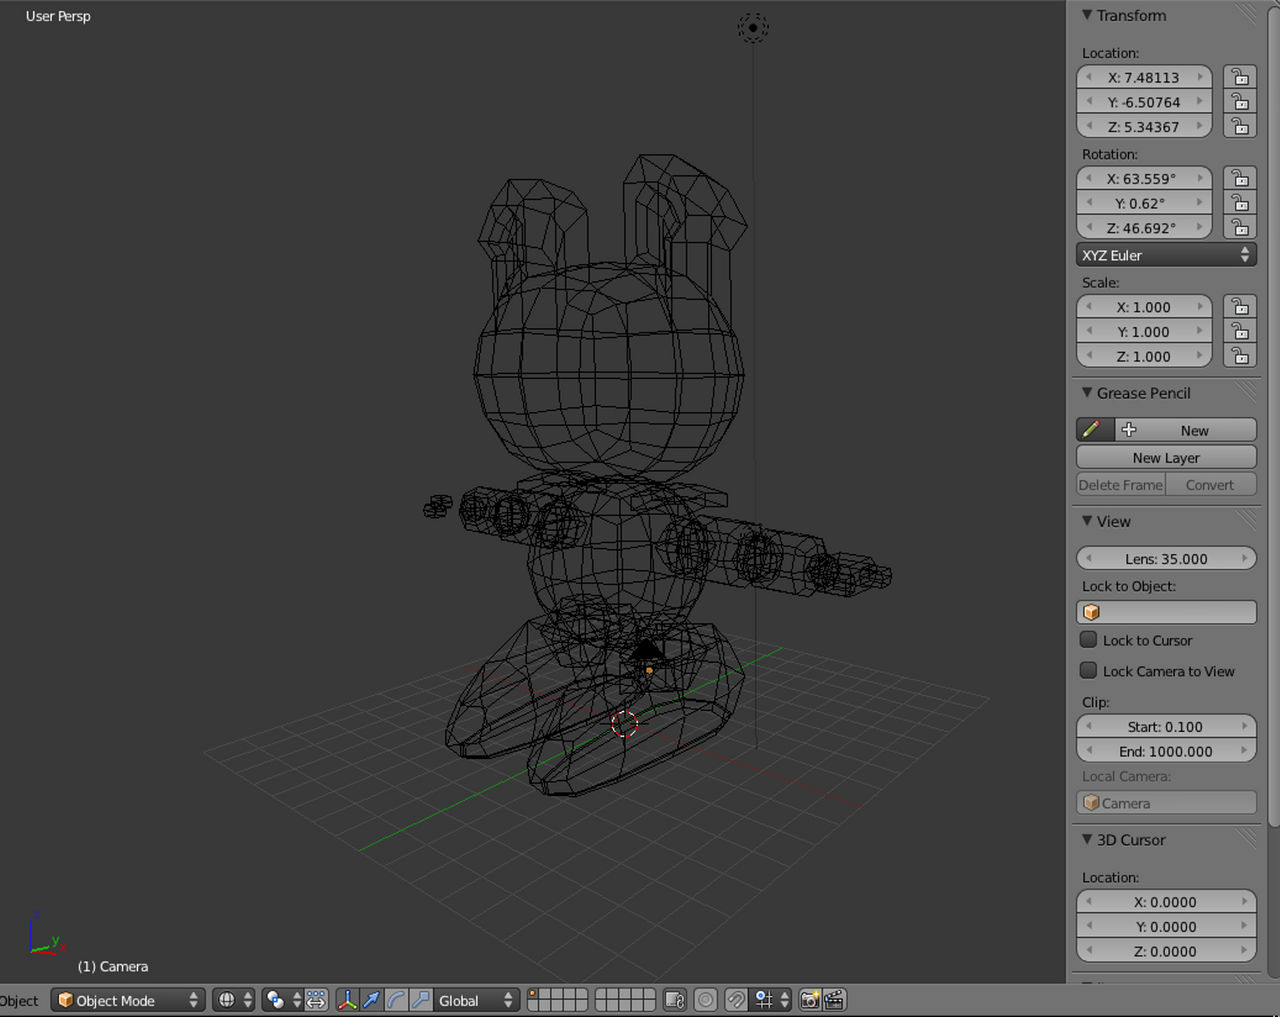Screen dimensions: 1280x1017
Task: Enable the Lock Camera to View checkbox
Action: point(1089,671)
